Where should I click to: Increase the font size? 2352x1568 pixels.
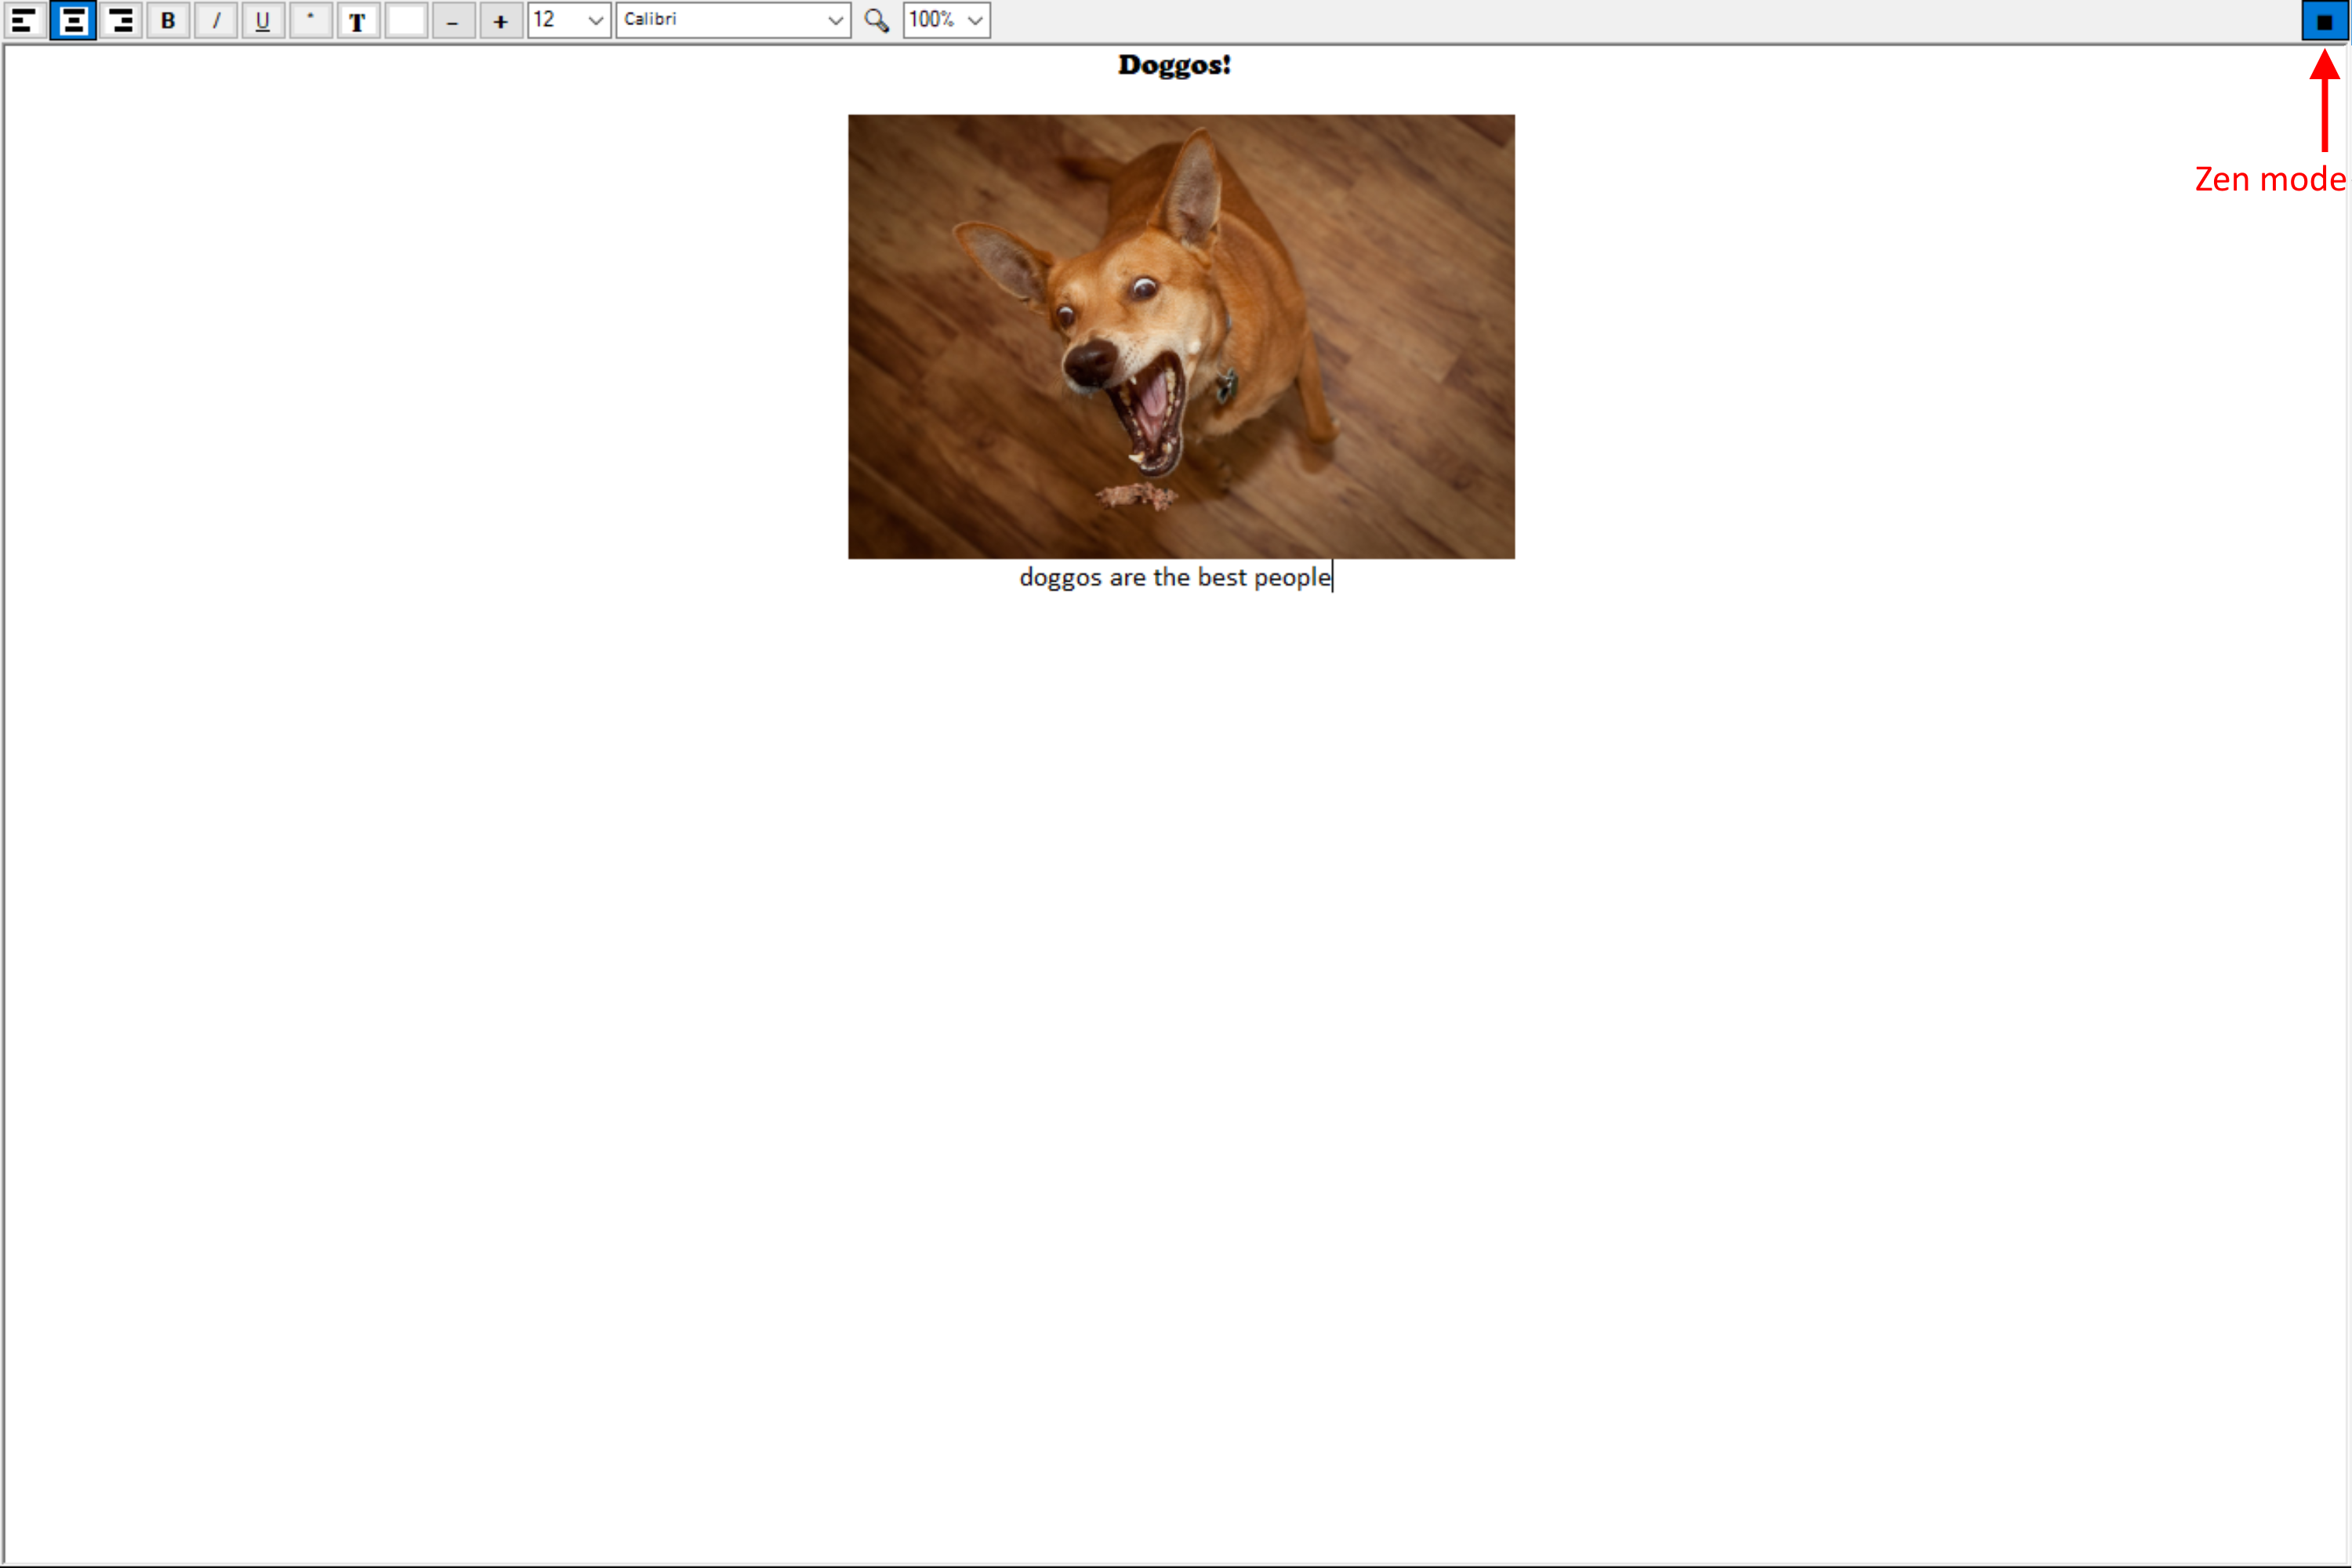pyautogui.click(x=500, y=20)
